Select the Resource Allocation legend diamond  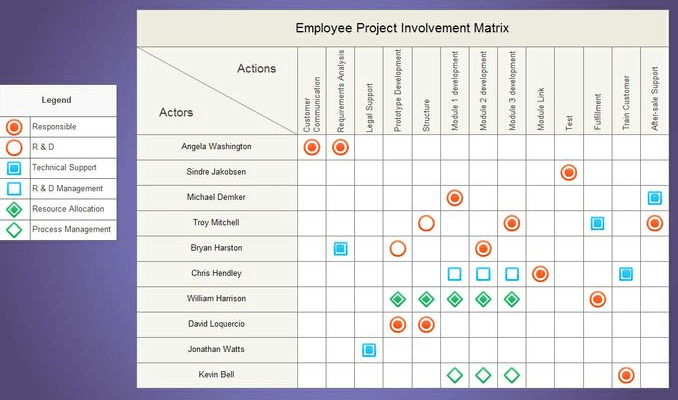tap(14, 210)
